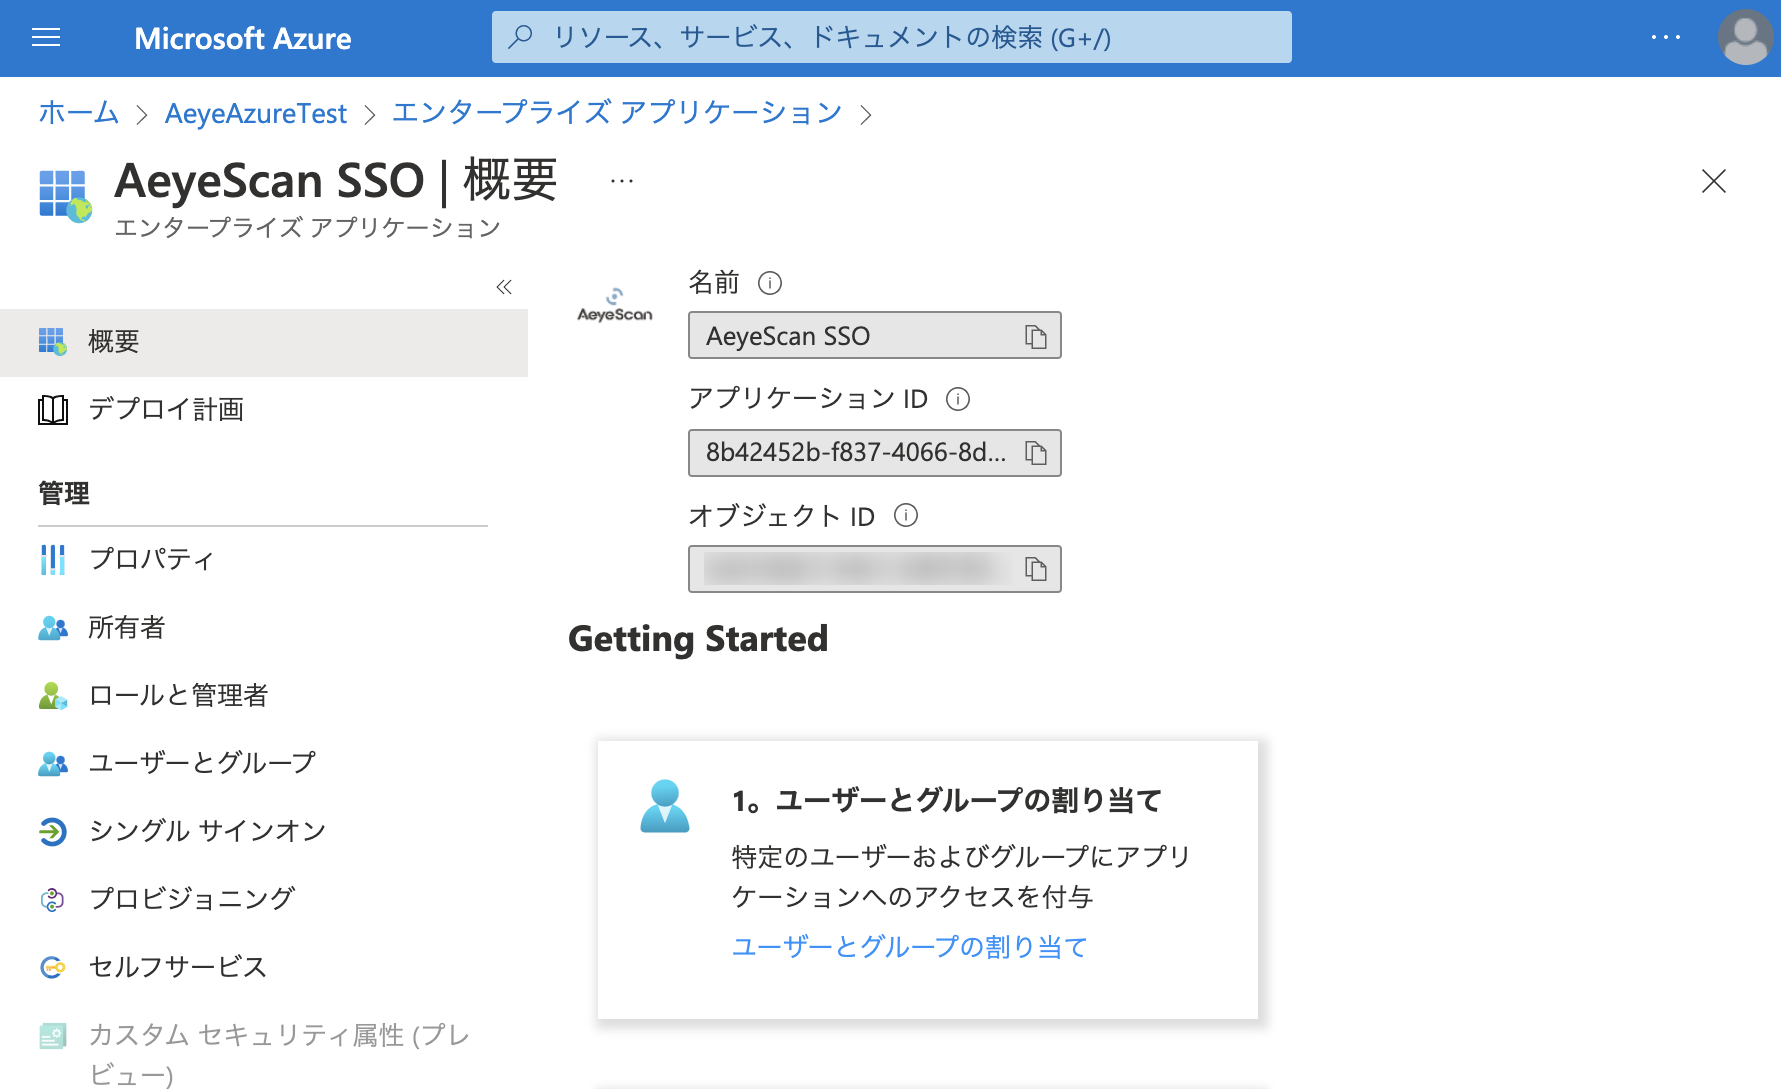The height and width of the screenshot is (1089, 1781).
Task: Show info tooltip for 名前
Action: point(769,283)
